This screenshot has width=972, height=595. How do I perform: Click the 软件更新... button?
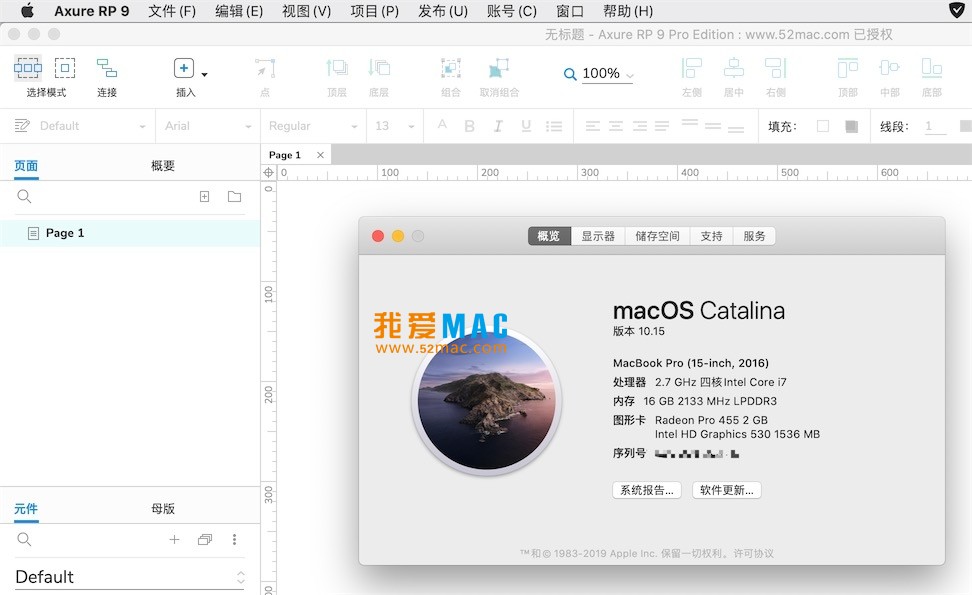tap(727, 490)
